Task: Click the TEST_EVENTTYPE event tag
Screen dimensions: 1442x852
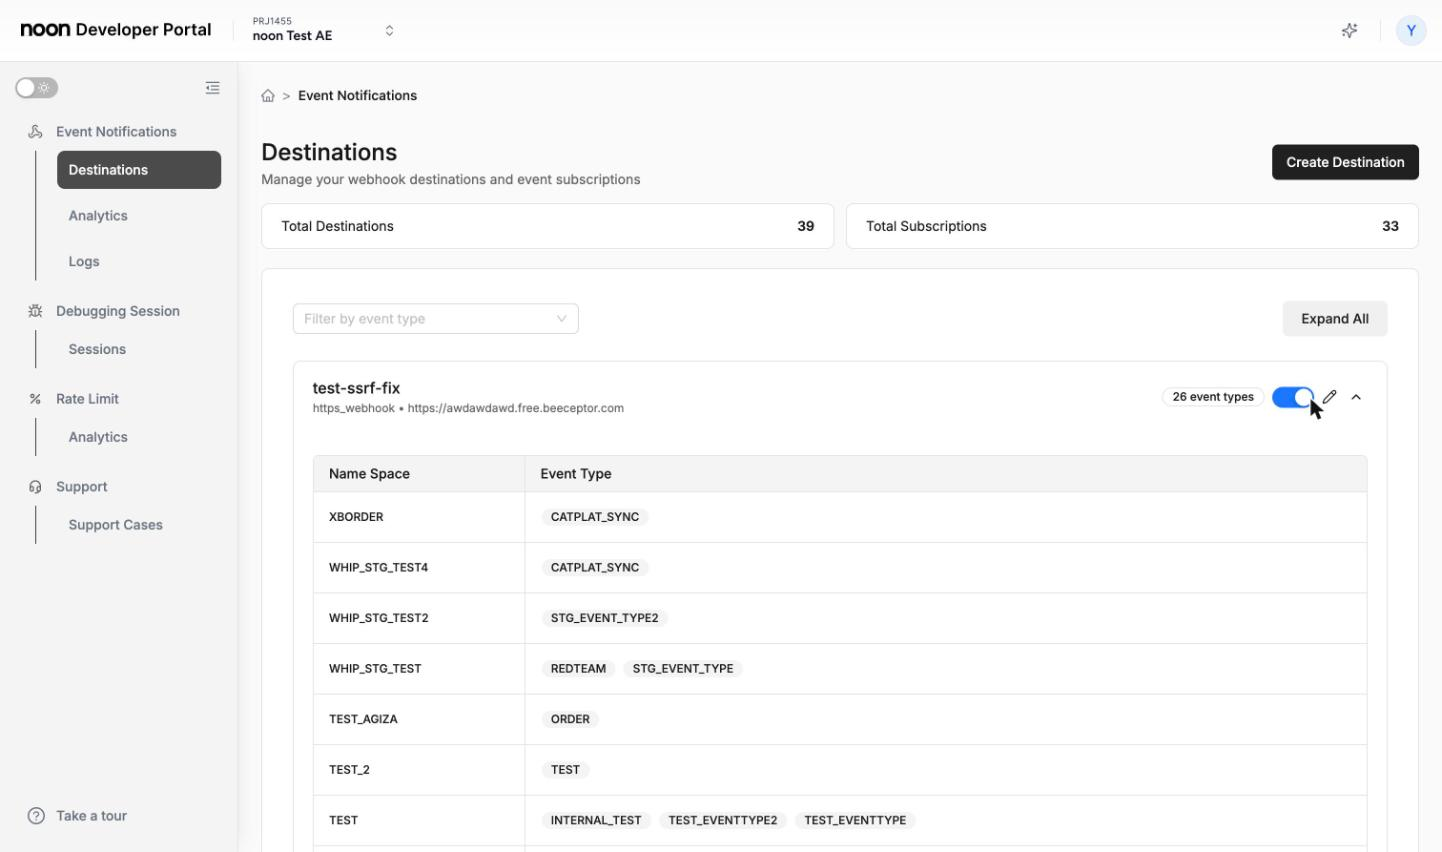Action: coord(855,820)
